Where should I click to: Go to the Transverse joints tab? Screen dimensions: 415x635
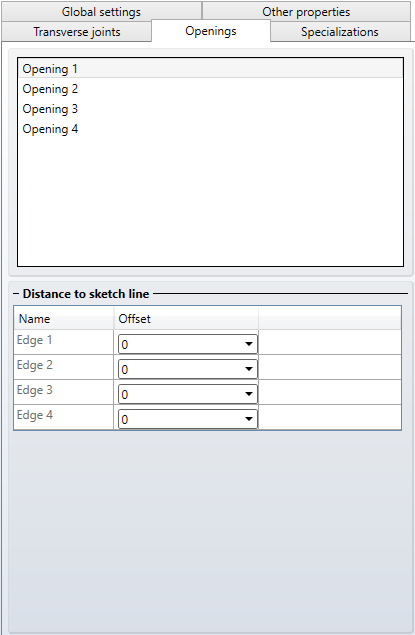pyautogui.click(x=77, y=32)
